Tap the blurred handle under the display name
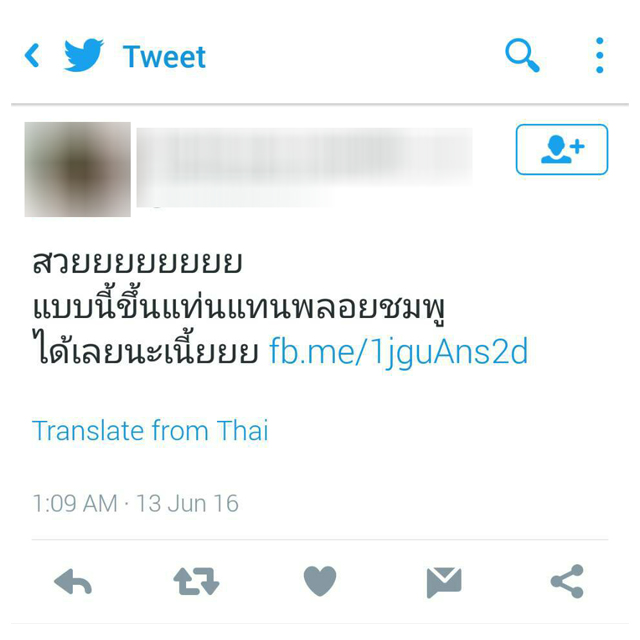 tap(235, 197)
